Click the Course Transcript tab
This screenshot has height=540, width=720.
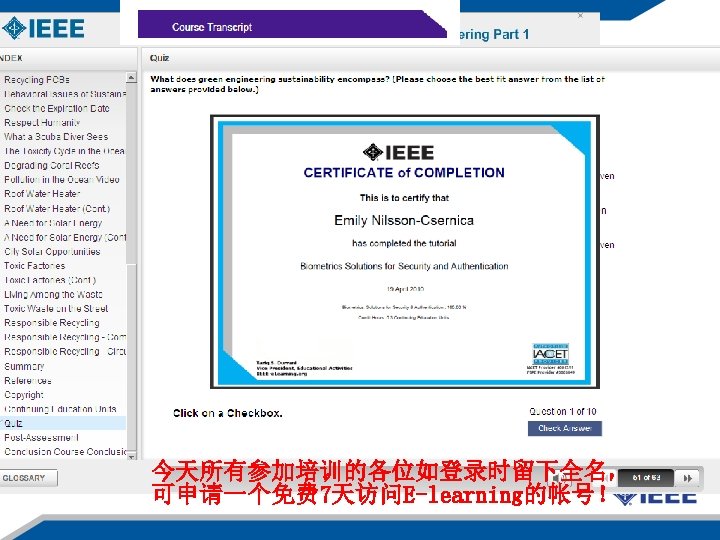point(292,26)
